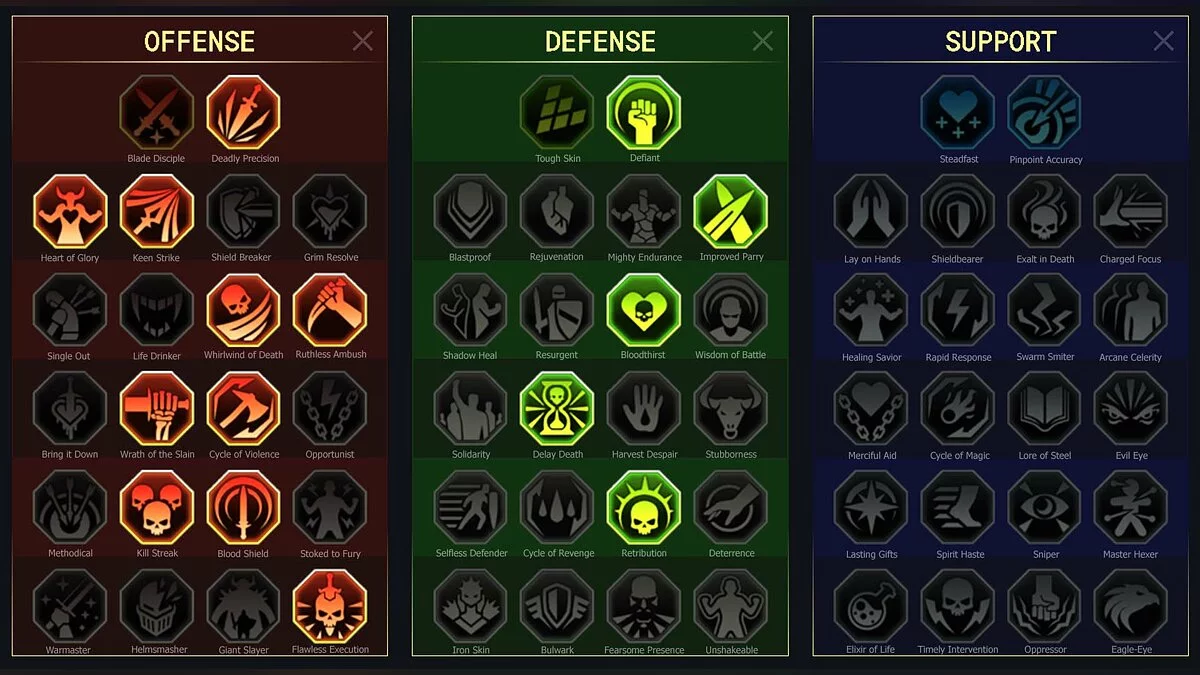
Task: Select the Delay Death mastery icon
Action: point(557,409)
